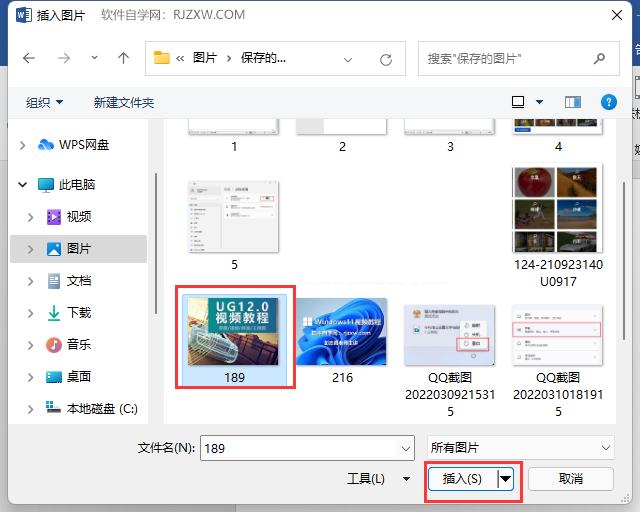
Task: Expand the 桌面 folder node
Action: (x=30, y=377)
